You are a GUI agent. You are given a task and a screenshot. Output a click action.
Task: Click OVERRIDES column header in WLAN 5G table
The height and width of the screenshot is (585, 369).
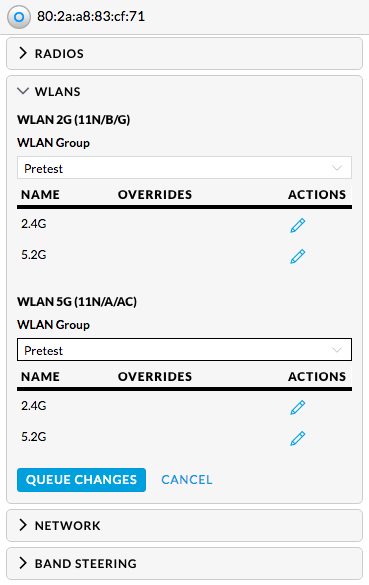click(x=155, y=376)
